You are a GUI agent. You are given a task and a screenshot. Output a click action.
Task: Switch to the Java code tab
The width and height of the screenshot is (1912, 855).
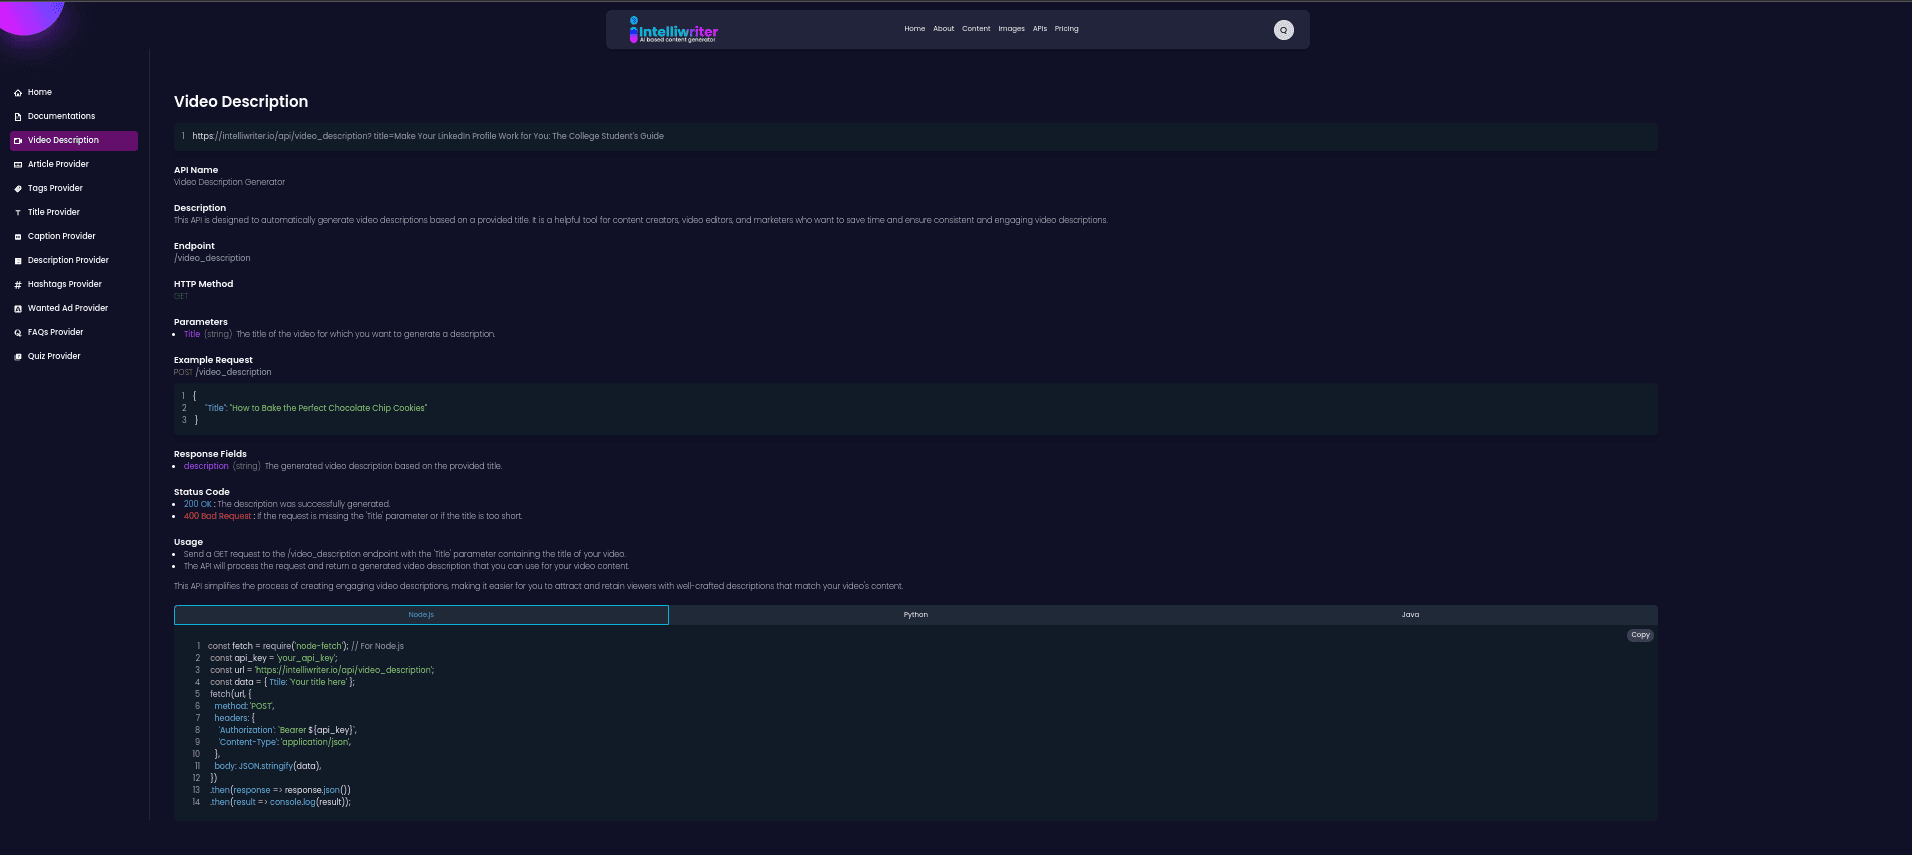pyautogui.click(x=1410, y=615)
